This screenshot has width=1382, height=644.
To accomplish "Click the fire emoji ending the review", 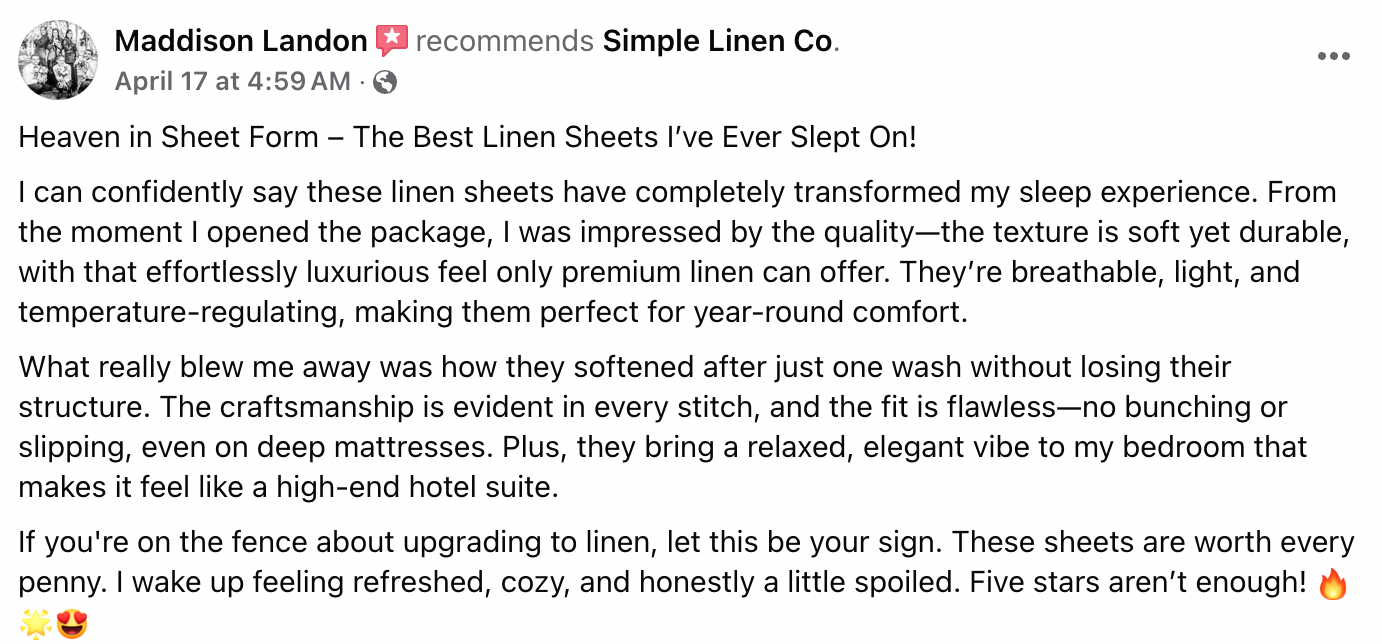I will click(x=1333, y=582).
